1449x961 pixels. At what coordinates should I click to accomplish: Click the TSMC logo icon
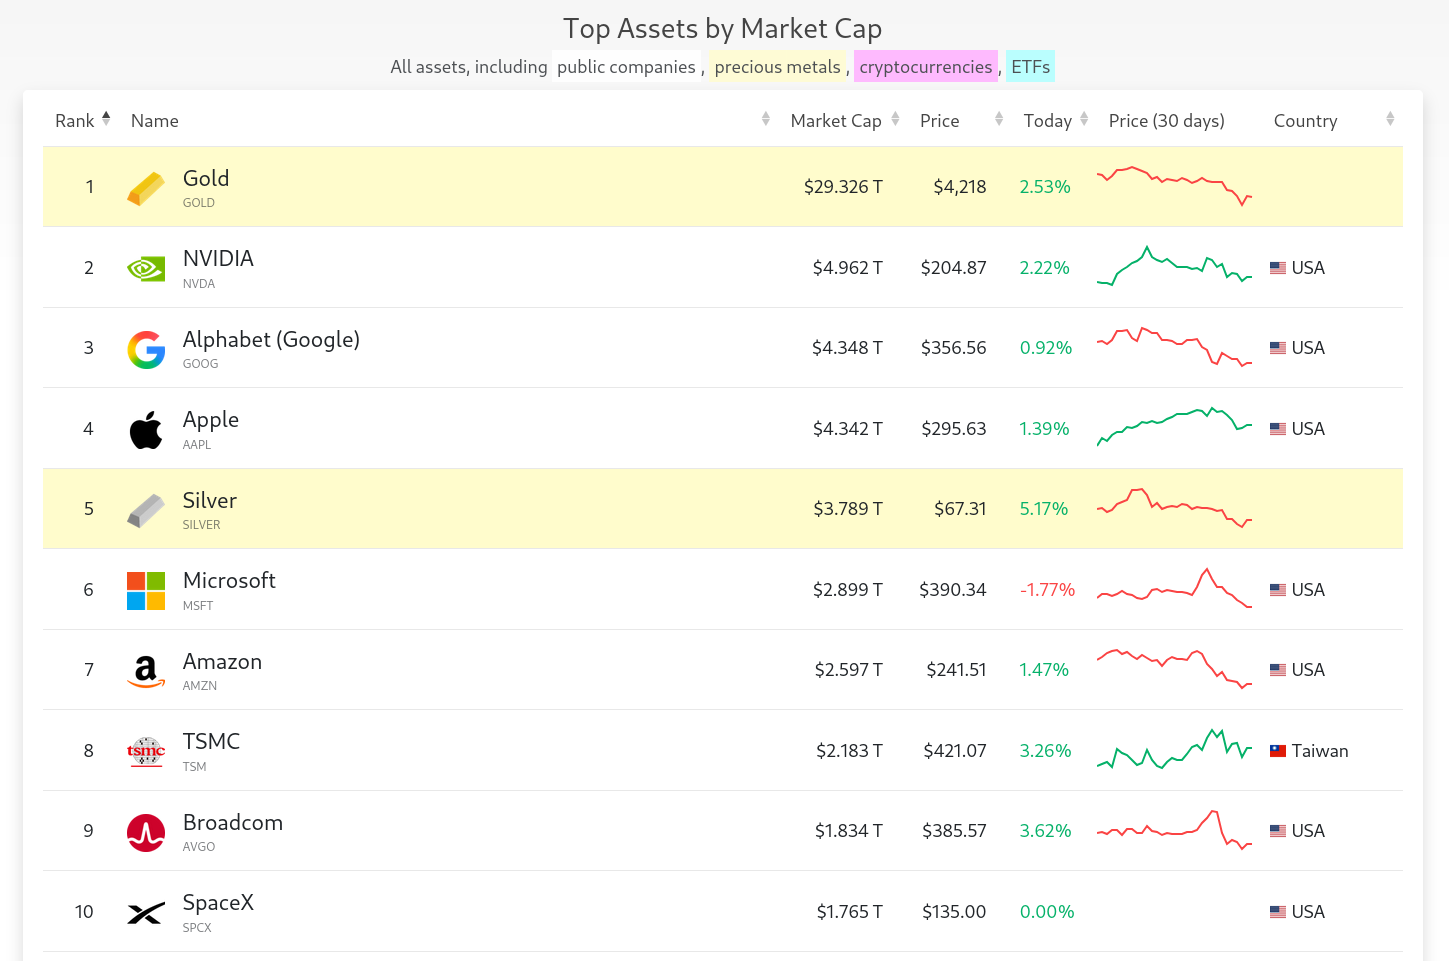(146, 751)
